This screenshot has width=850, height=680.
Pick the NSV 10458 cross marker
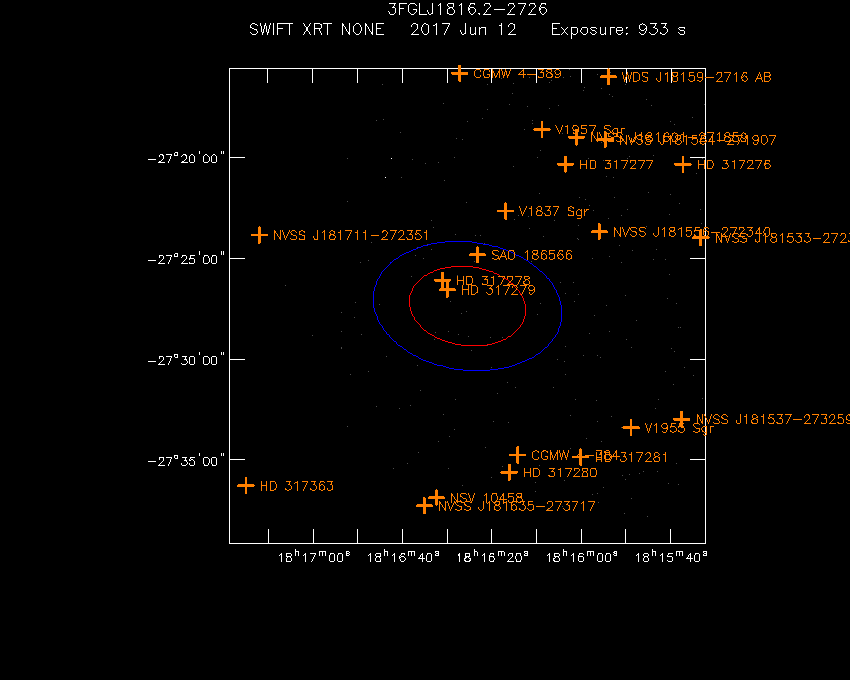click(436, 497)
